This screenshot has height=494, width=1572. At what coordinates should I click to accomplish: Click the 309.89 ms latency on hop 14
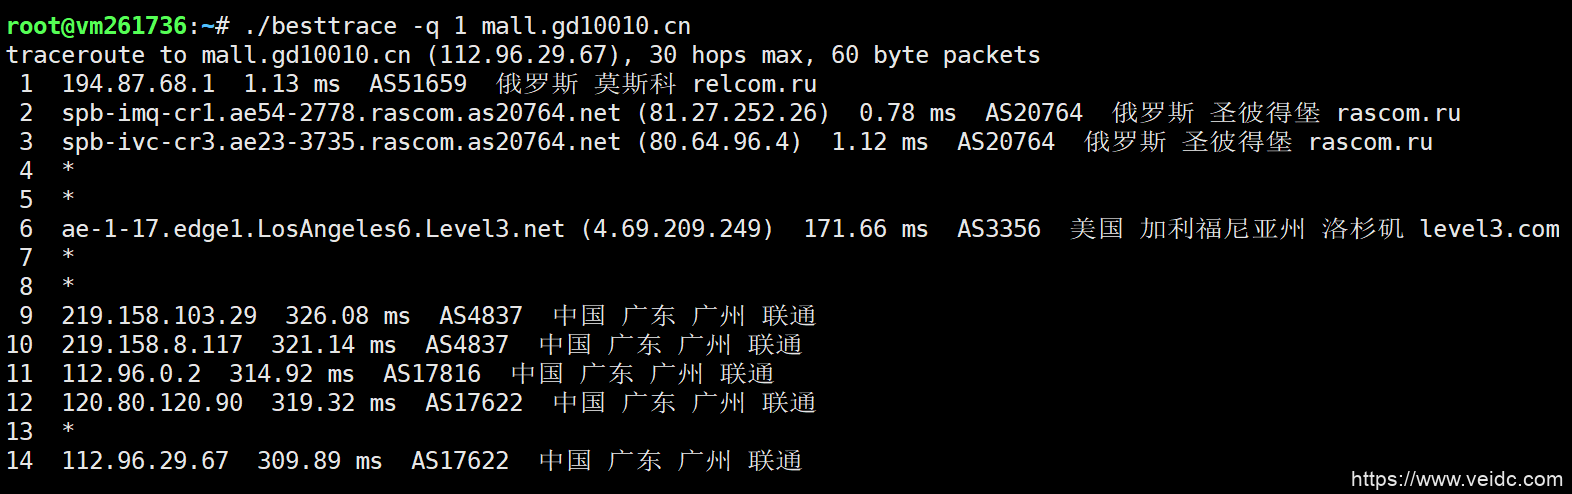tap(319, 461)
